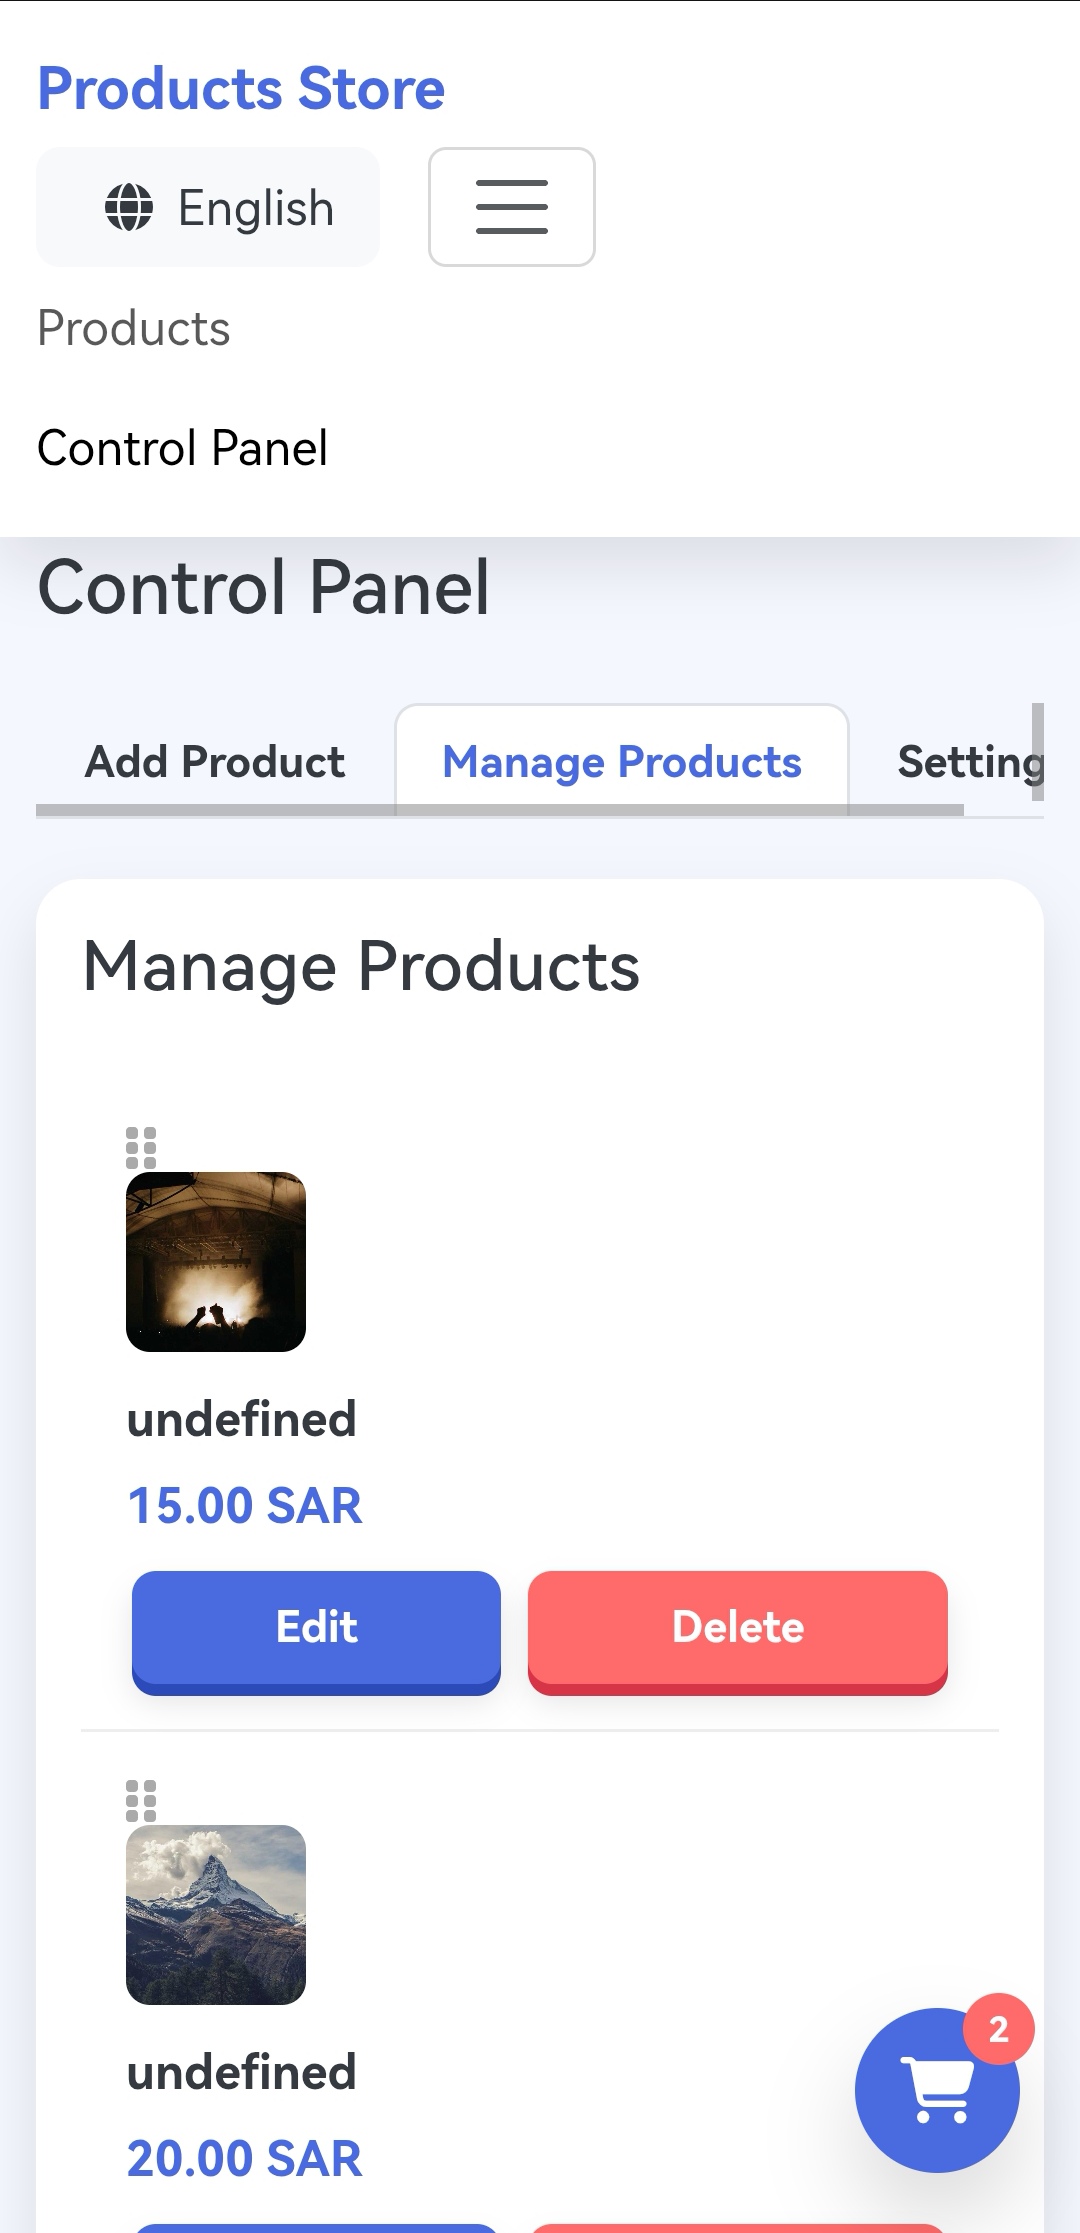Toggle the hamburger navigation menu
The width and height of the screenshot is (1080, 2233).
pos(511,207)
